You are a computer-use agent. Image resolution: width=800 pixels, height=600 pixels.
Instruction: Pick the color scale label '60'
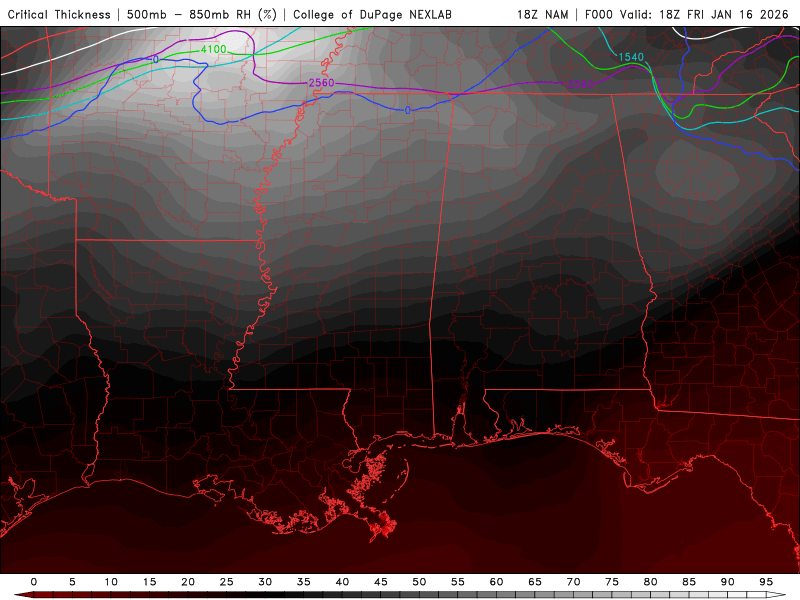496,582
